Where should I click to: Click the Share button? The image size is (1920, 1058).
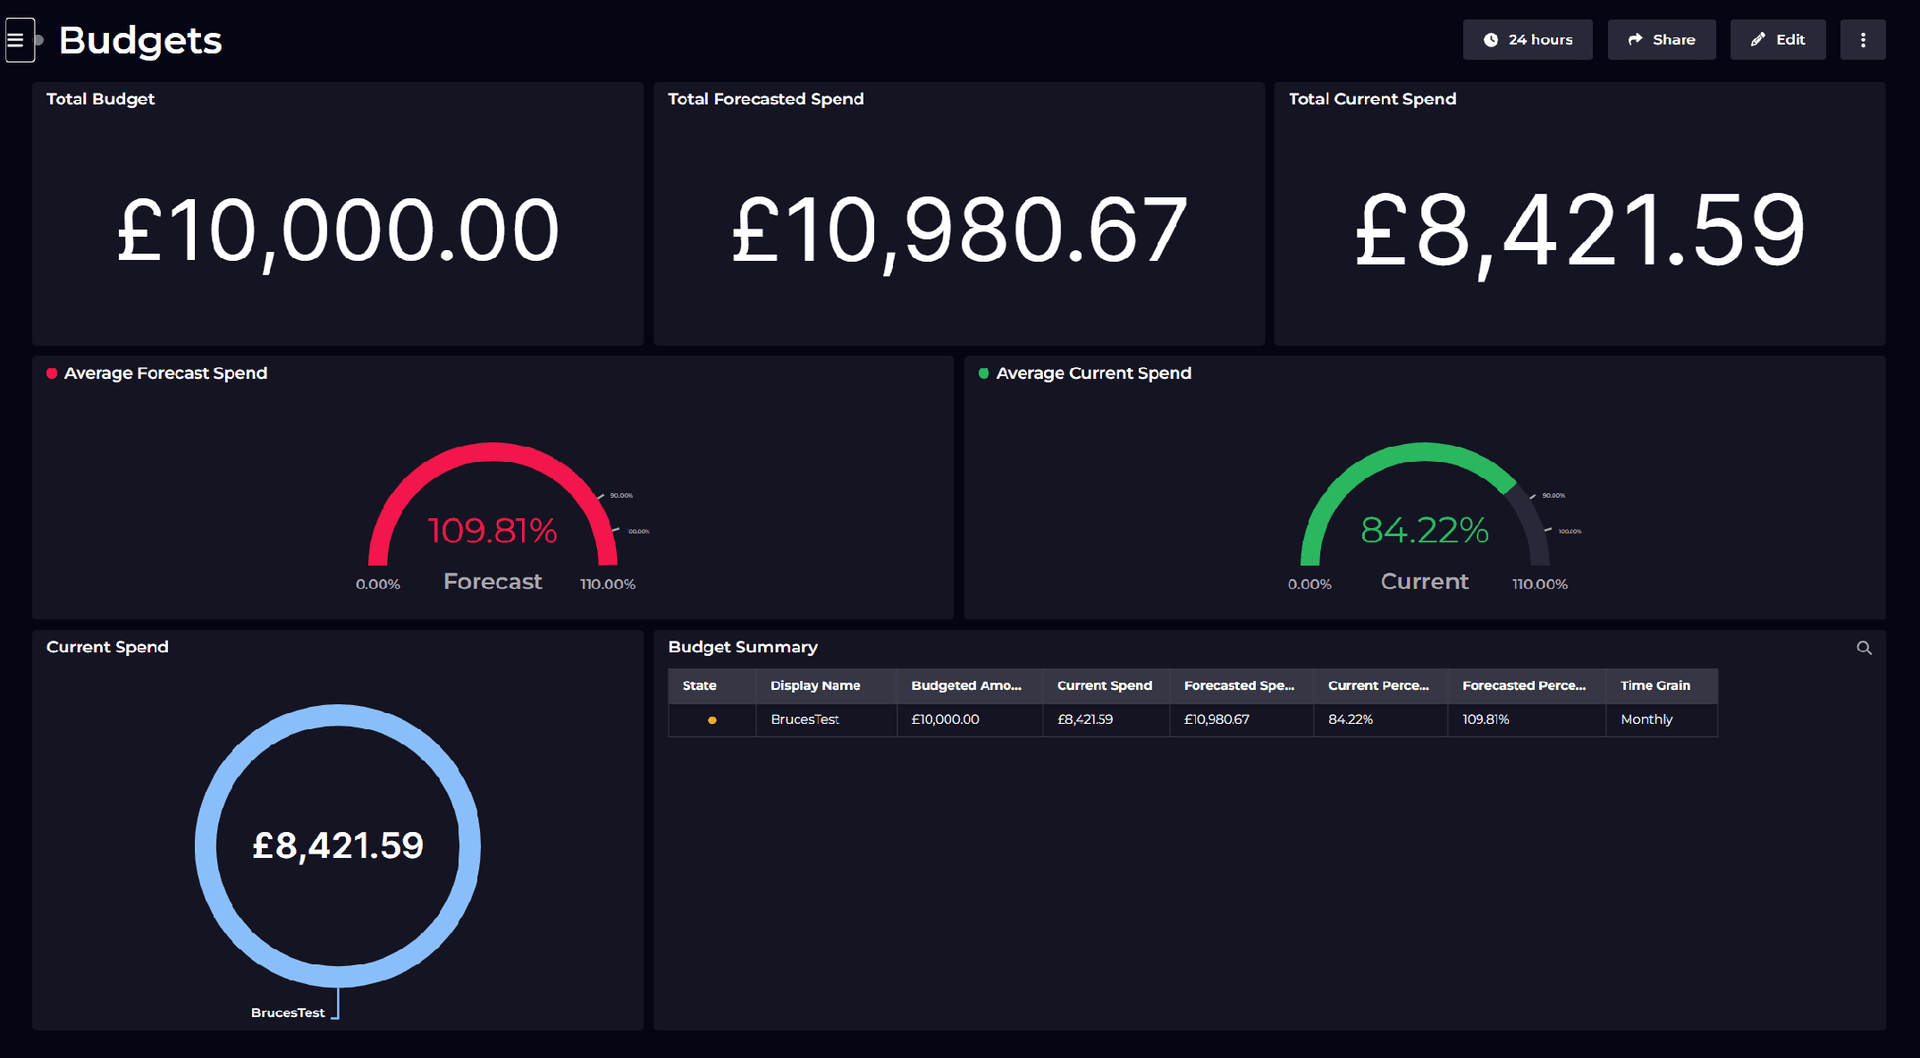tap(1661, 39)
